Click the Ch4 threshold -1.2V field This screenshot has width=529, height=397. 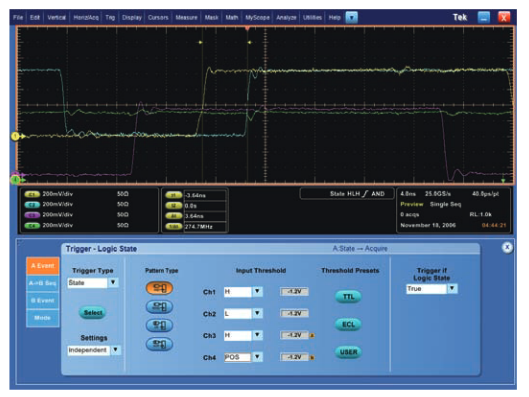(x=294, y=357)
